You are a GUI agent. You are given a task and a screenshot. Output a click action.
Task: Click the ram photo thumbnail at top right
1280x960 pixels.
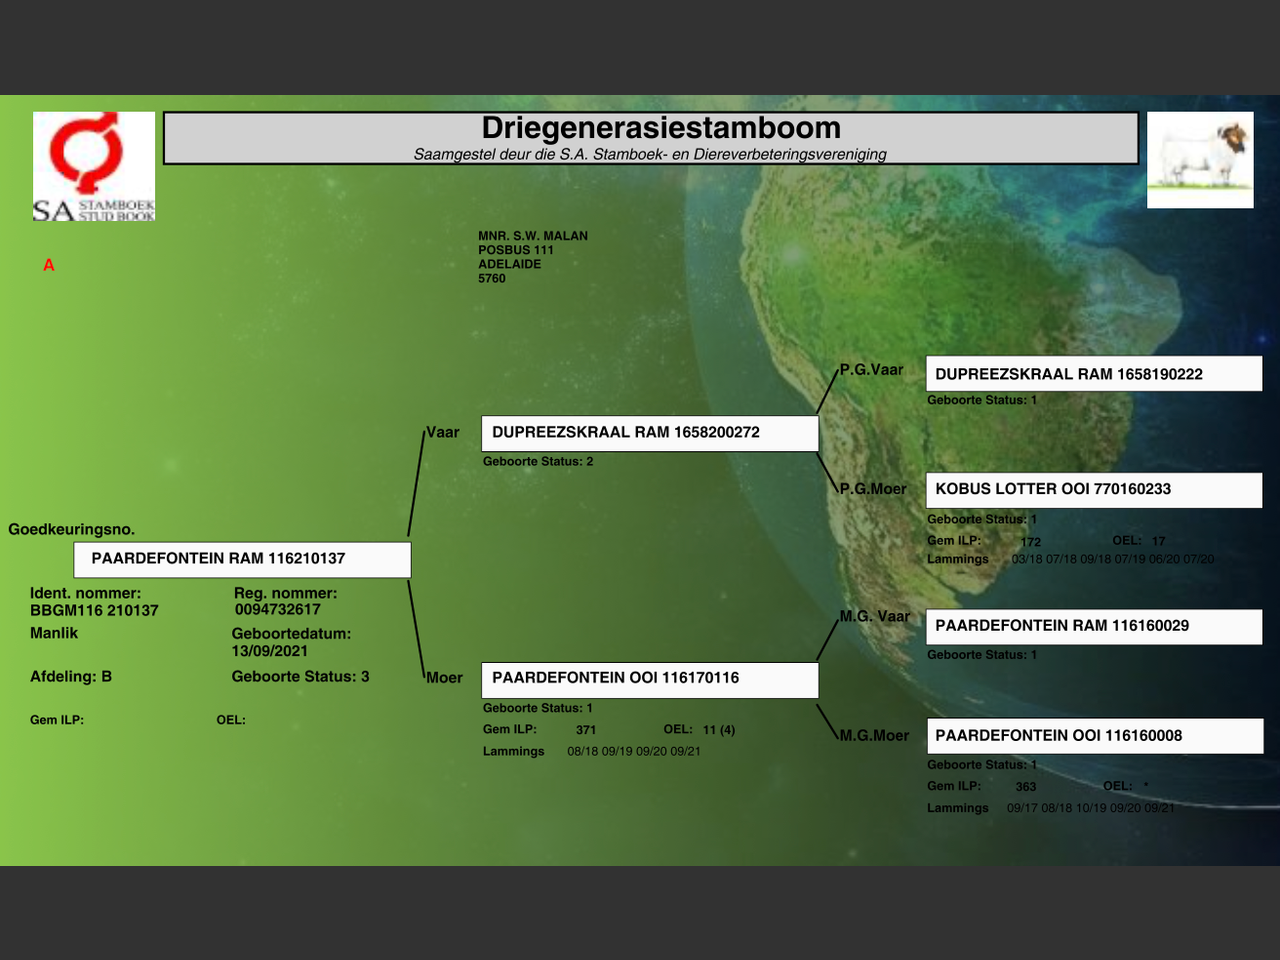1200,160
